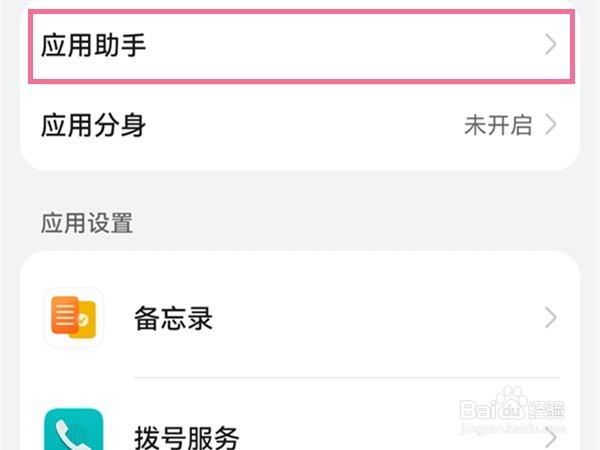Image resolution: width=600 pixels, height=450 pixels.
Task: Tap the 未开启 status text
Action: click(498, 126)
